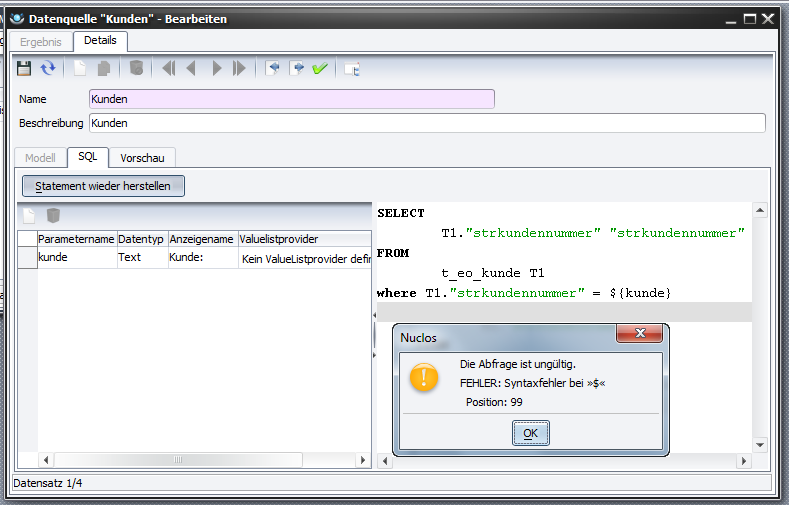Click the SELECT keyword in SQL editor
The height and width of the screenshot is (505, 789).
click(401, 213)
